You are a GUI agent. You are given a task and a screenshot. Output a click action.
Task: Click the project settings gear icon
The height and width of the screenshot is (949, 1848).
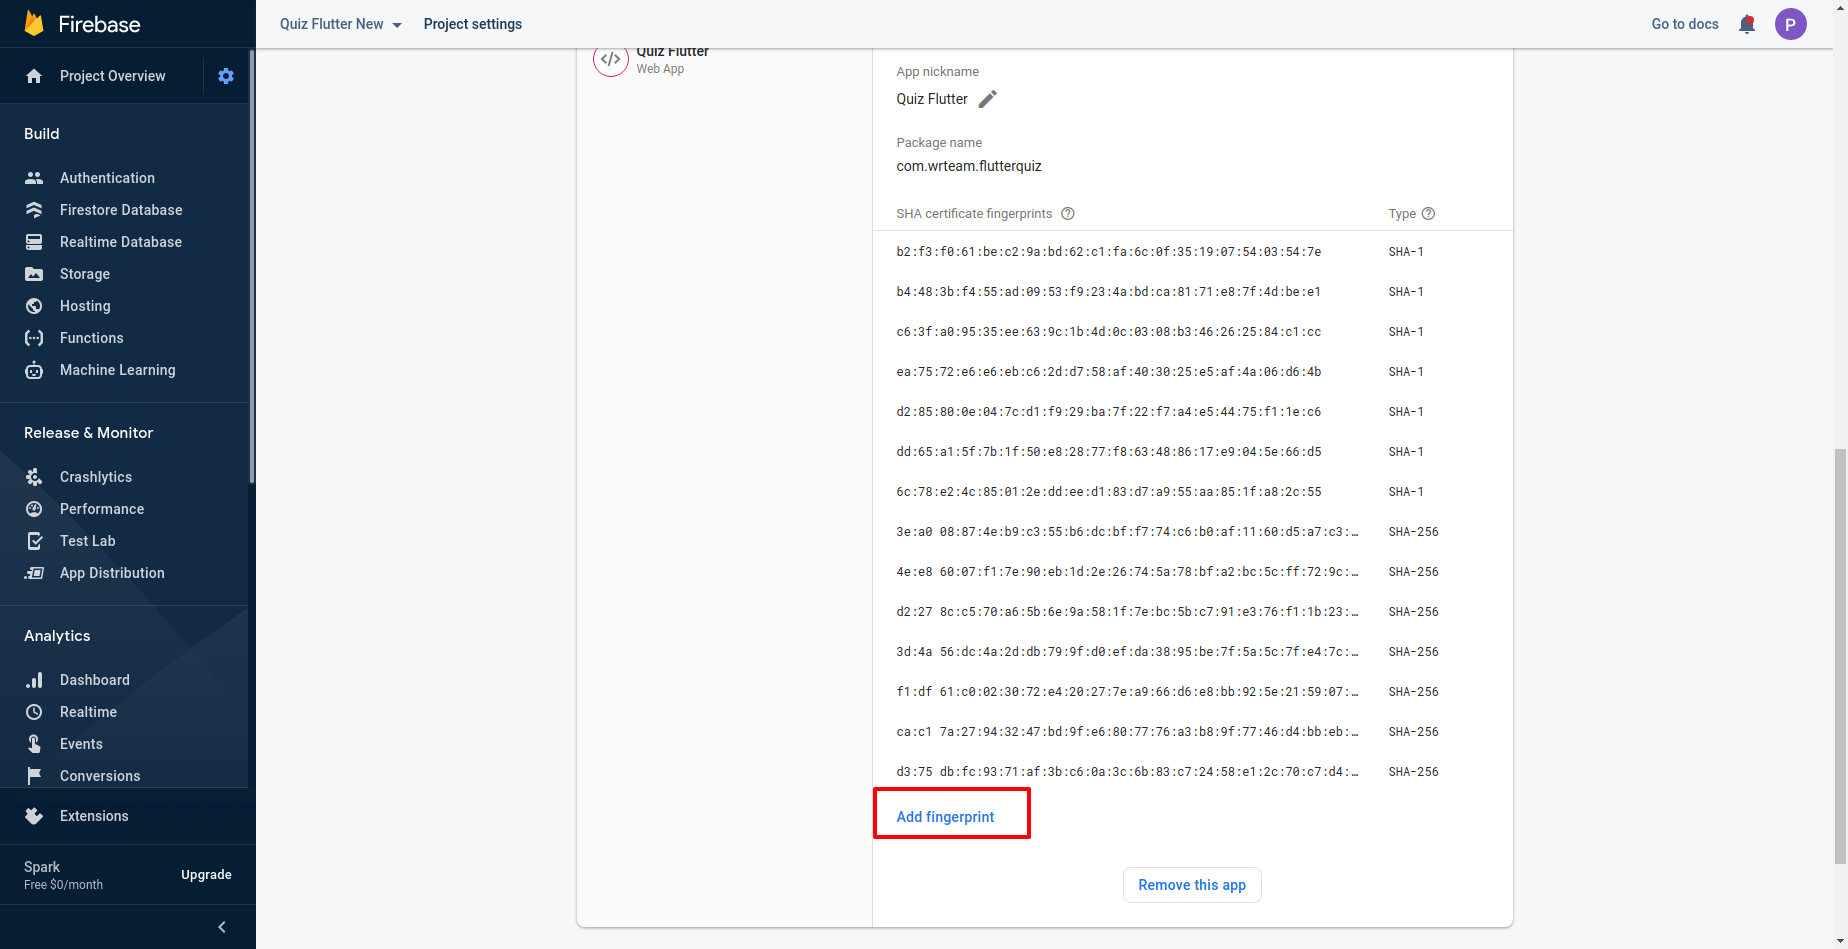(226, 76)
